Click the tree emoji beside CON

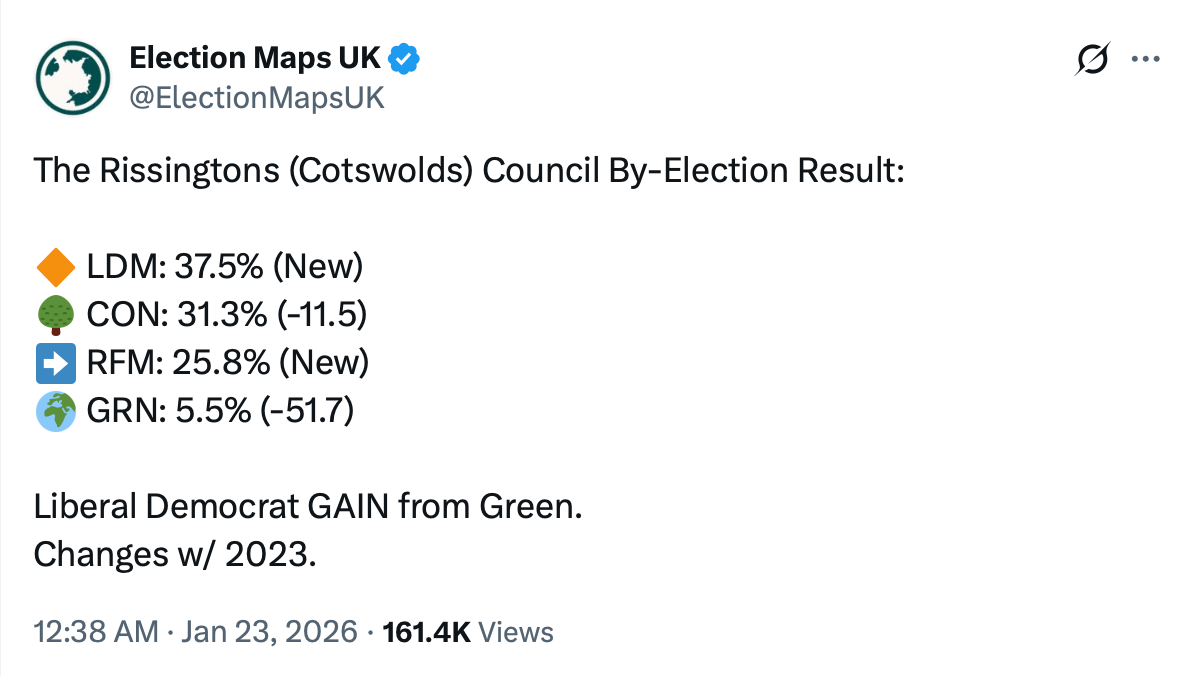55,316
